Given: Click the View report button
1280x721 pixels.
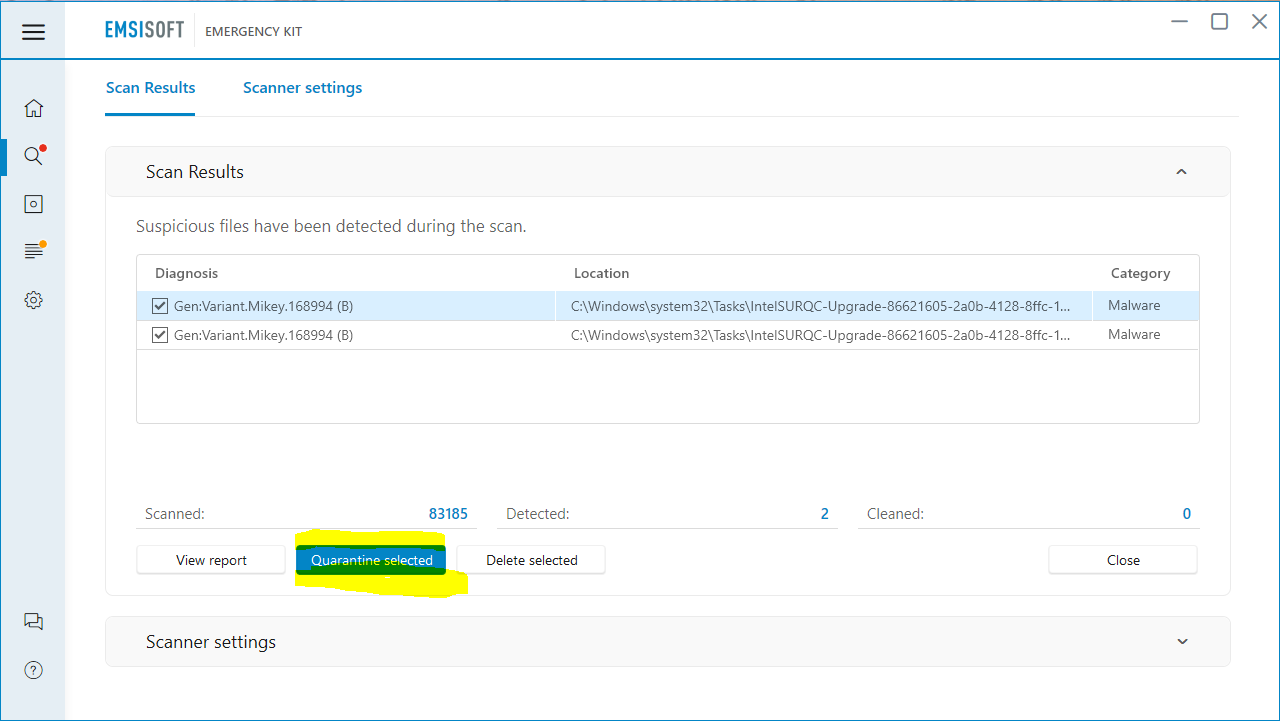Looking at the screenshot, I should pos(211,560).
